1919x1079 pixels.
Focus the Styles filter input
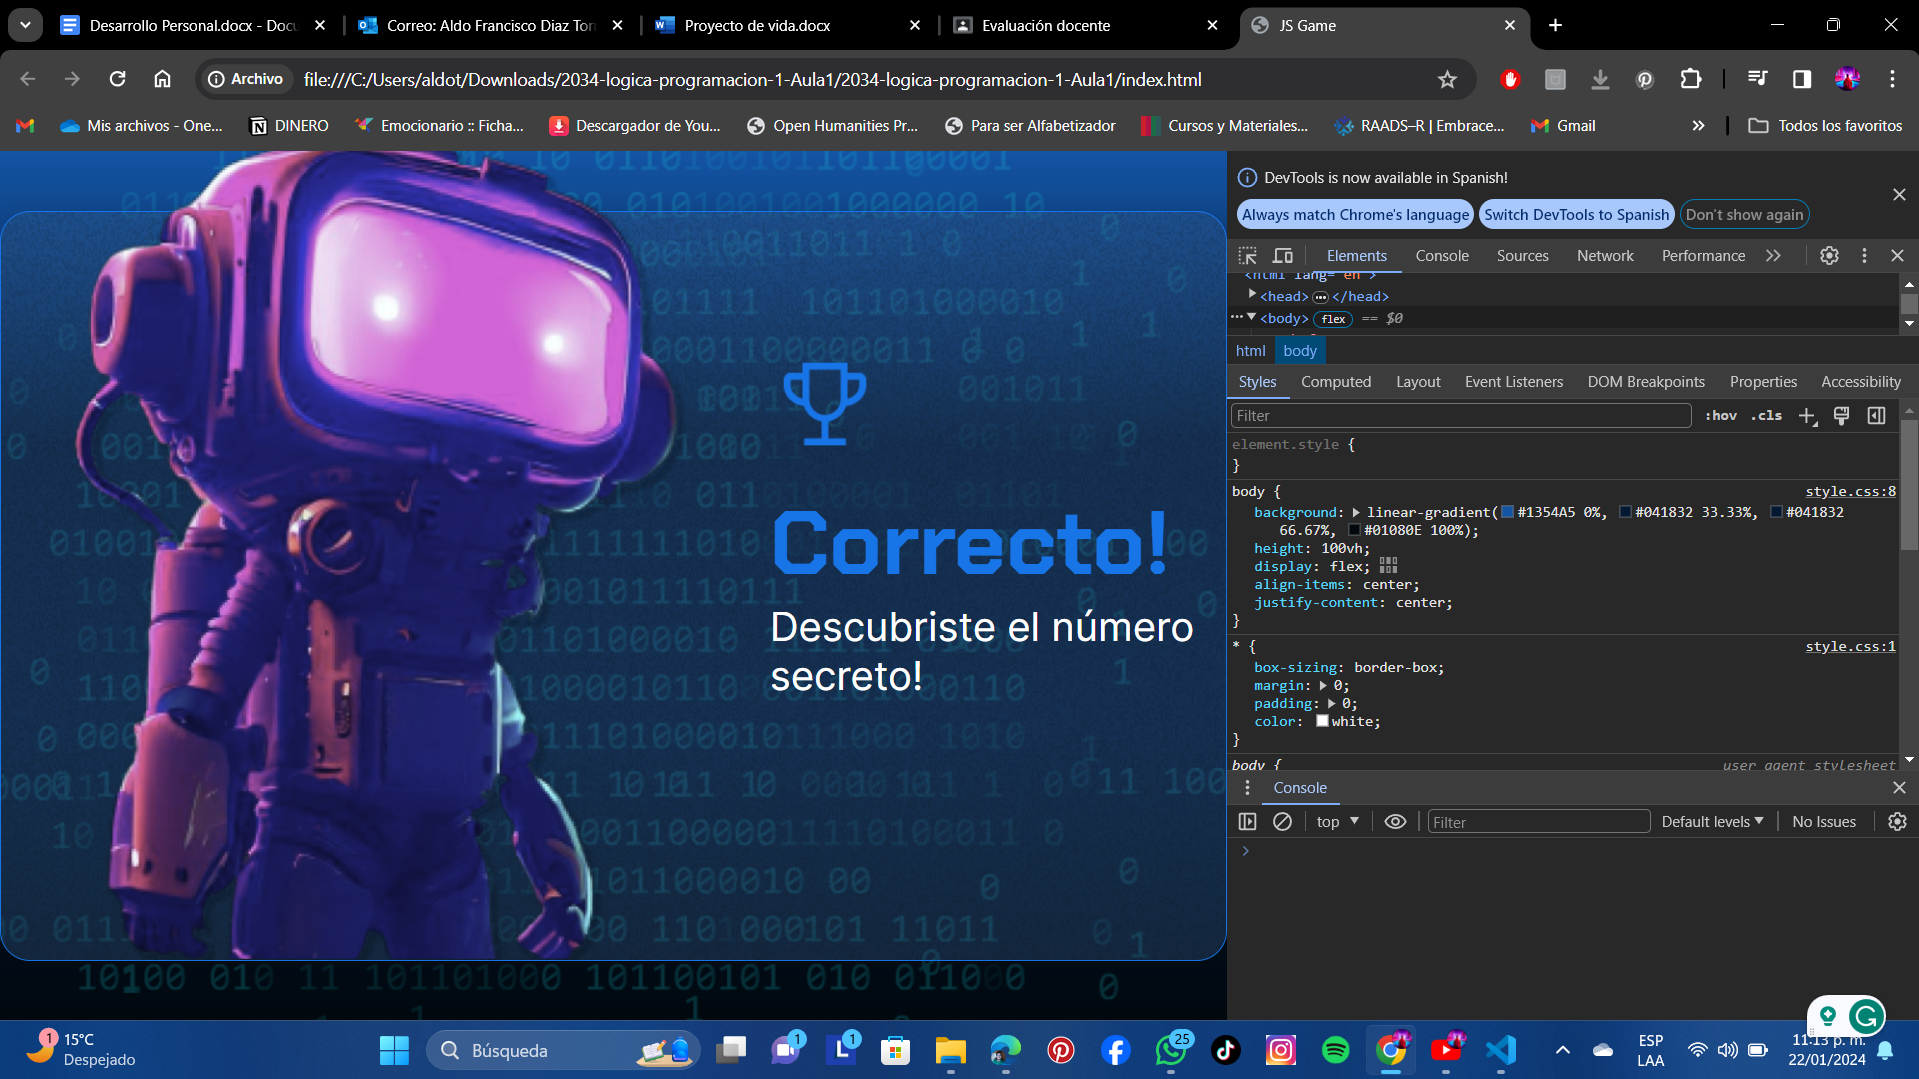click(x=1460, y=416)
